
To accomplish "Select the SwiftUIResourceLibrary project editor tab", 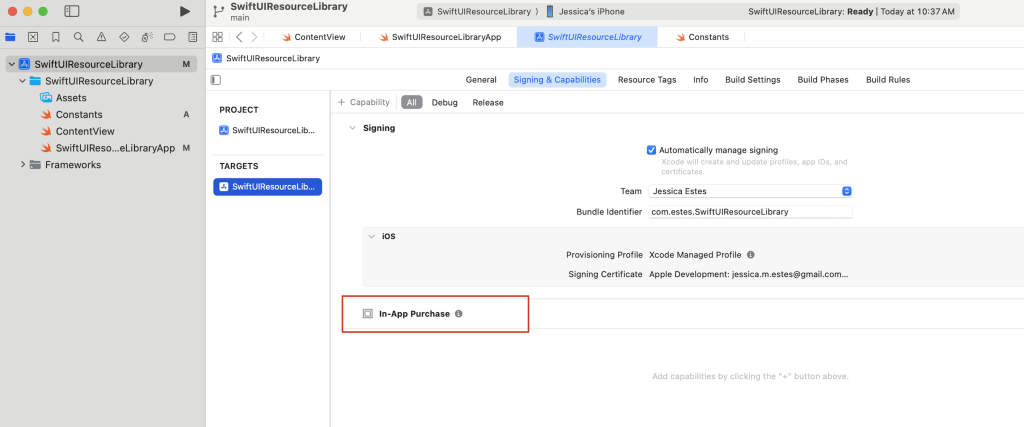I will pyautogui.click(x=588, y=37).
